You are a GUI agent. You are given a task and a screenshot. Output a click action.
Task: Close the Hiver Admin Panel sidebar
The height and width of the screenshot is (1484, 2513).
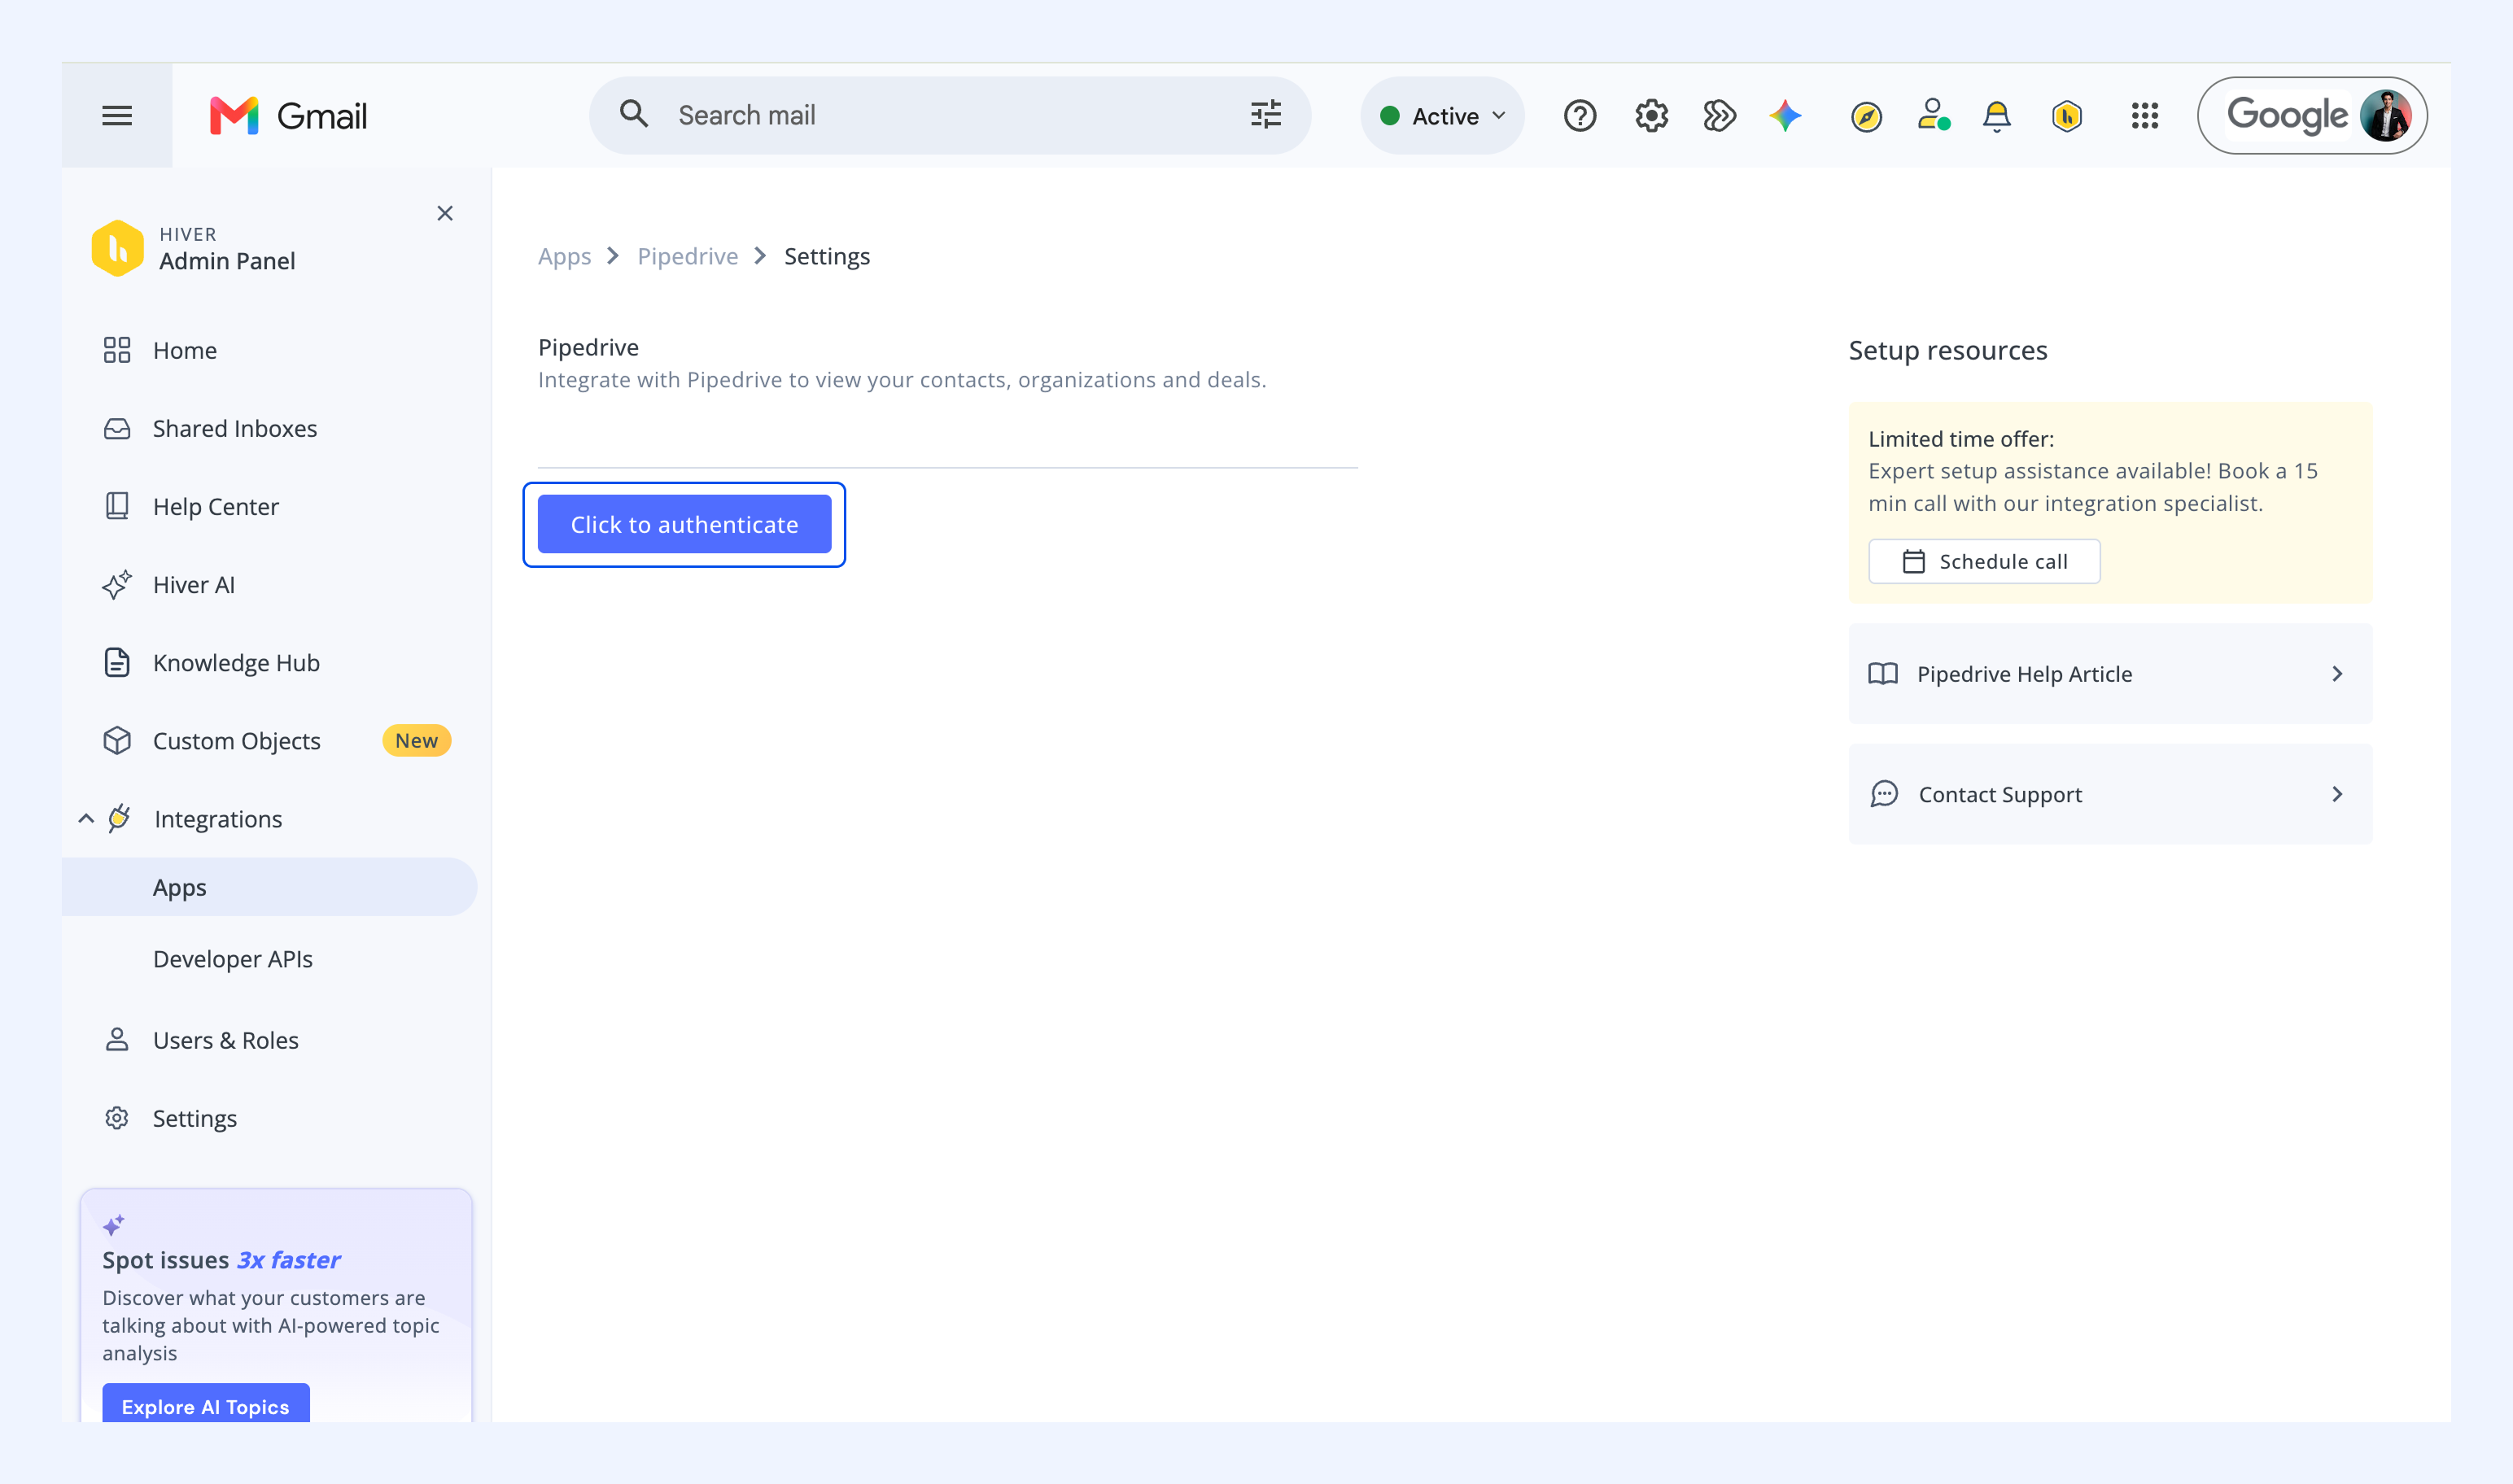click(x=445, y=213)
